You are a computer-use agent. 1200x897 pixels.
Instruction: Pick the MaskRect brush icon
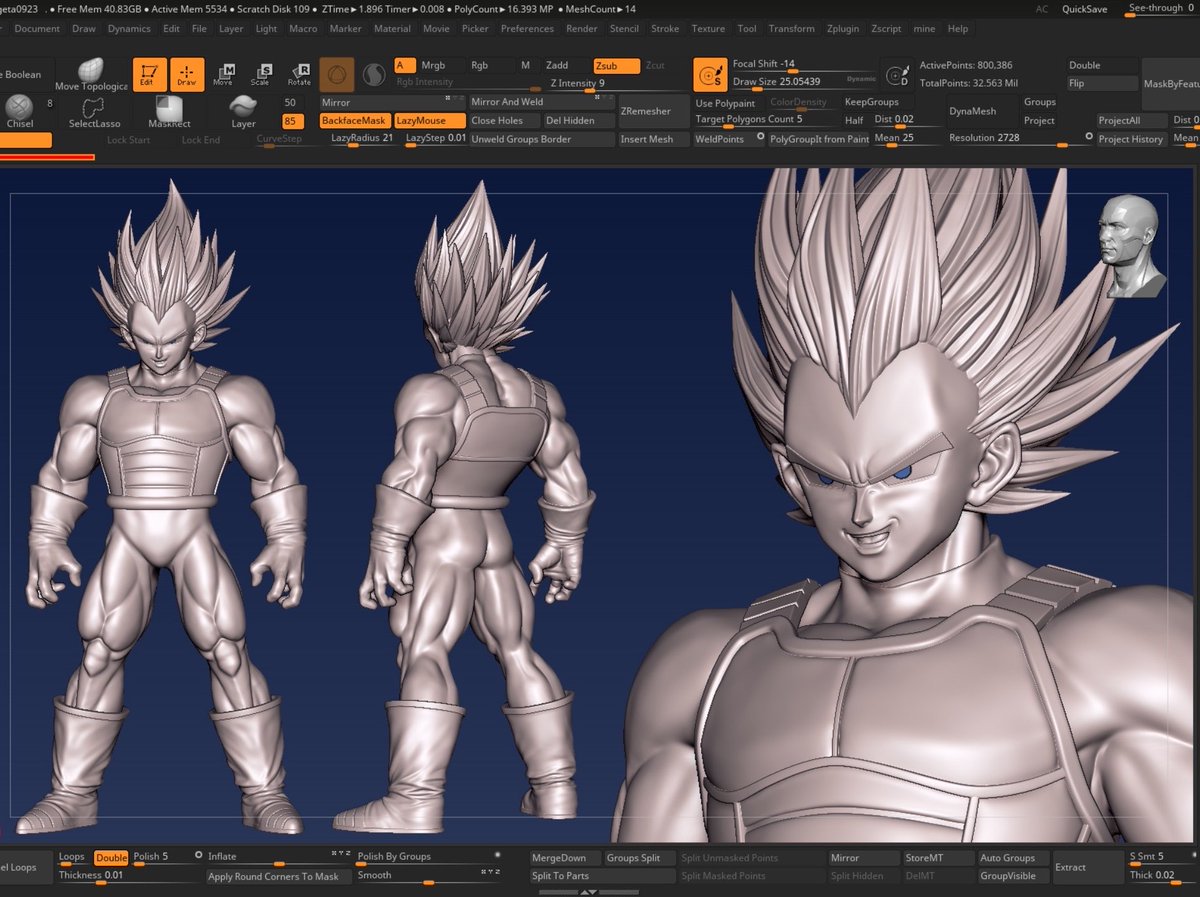169,112
